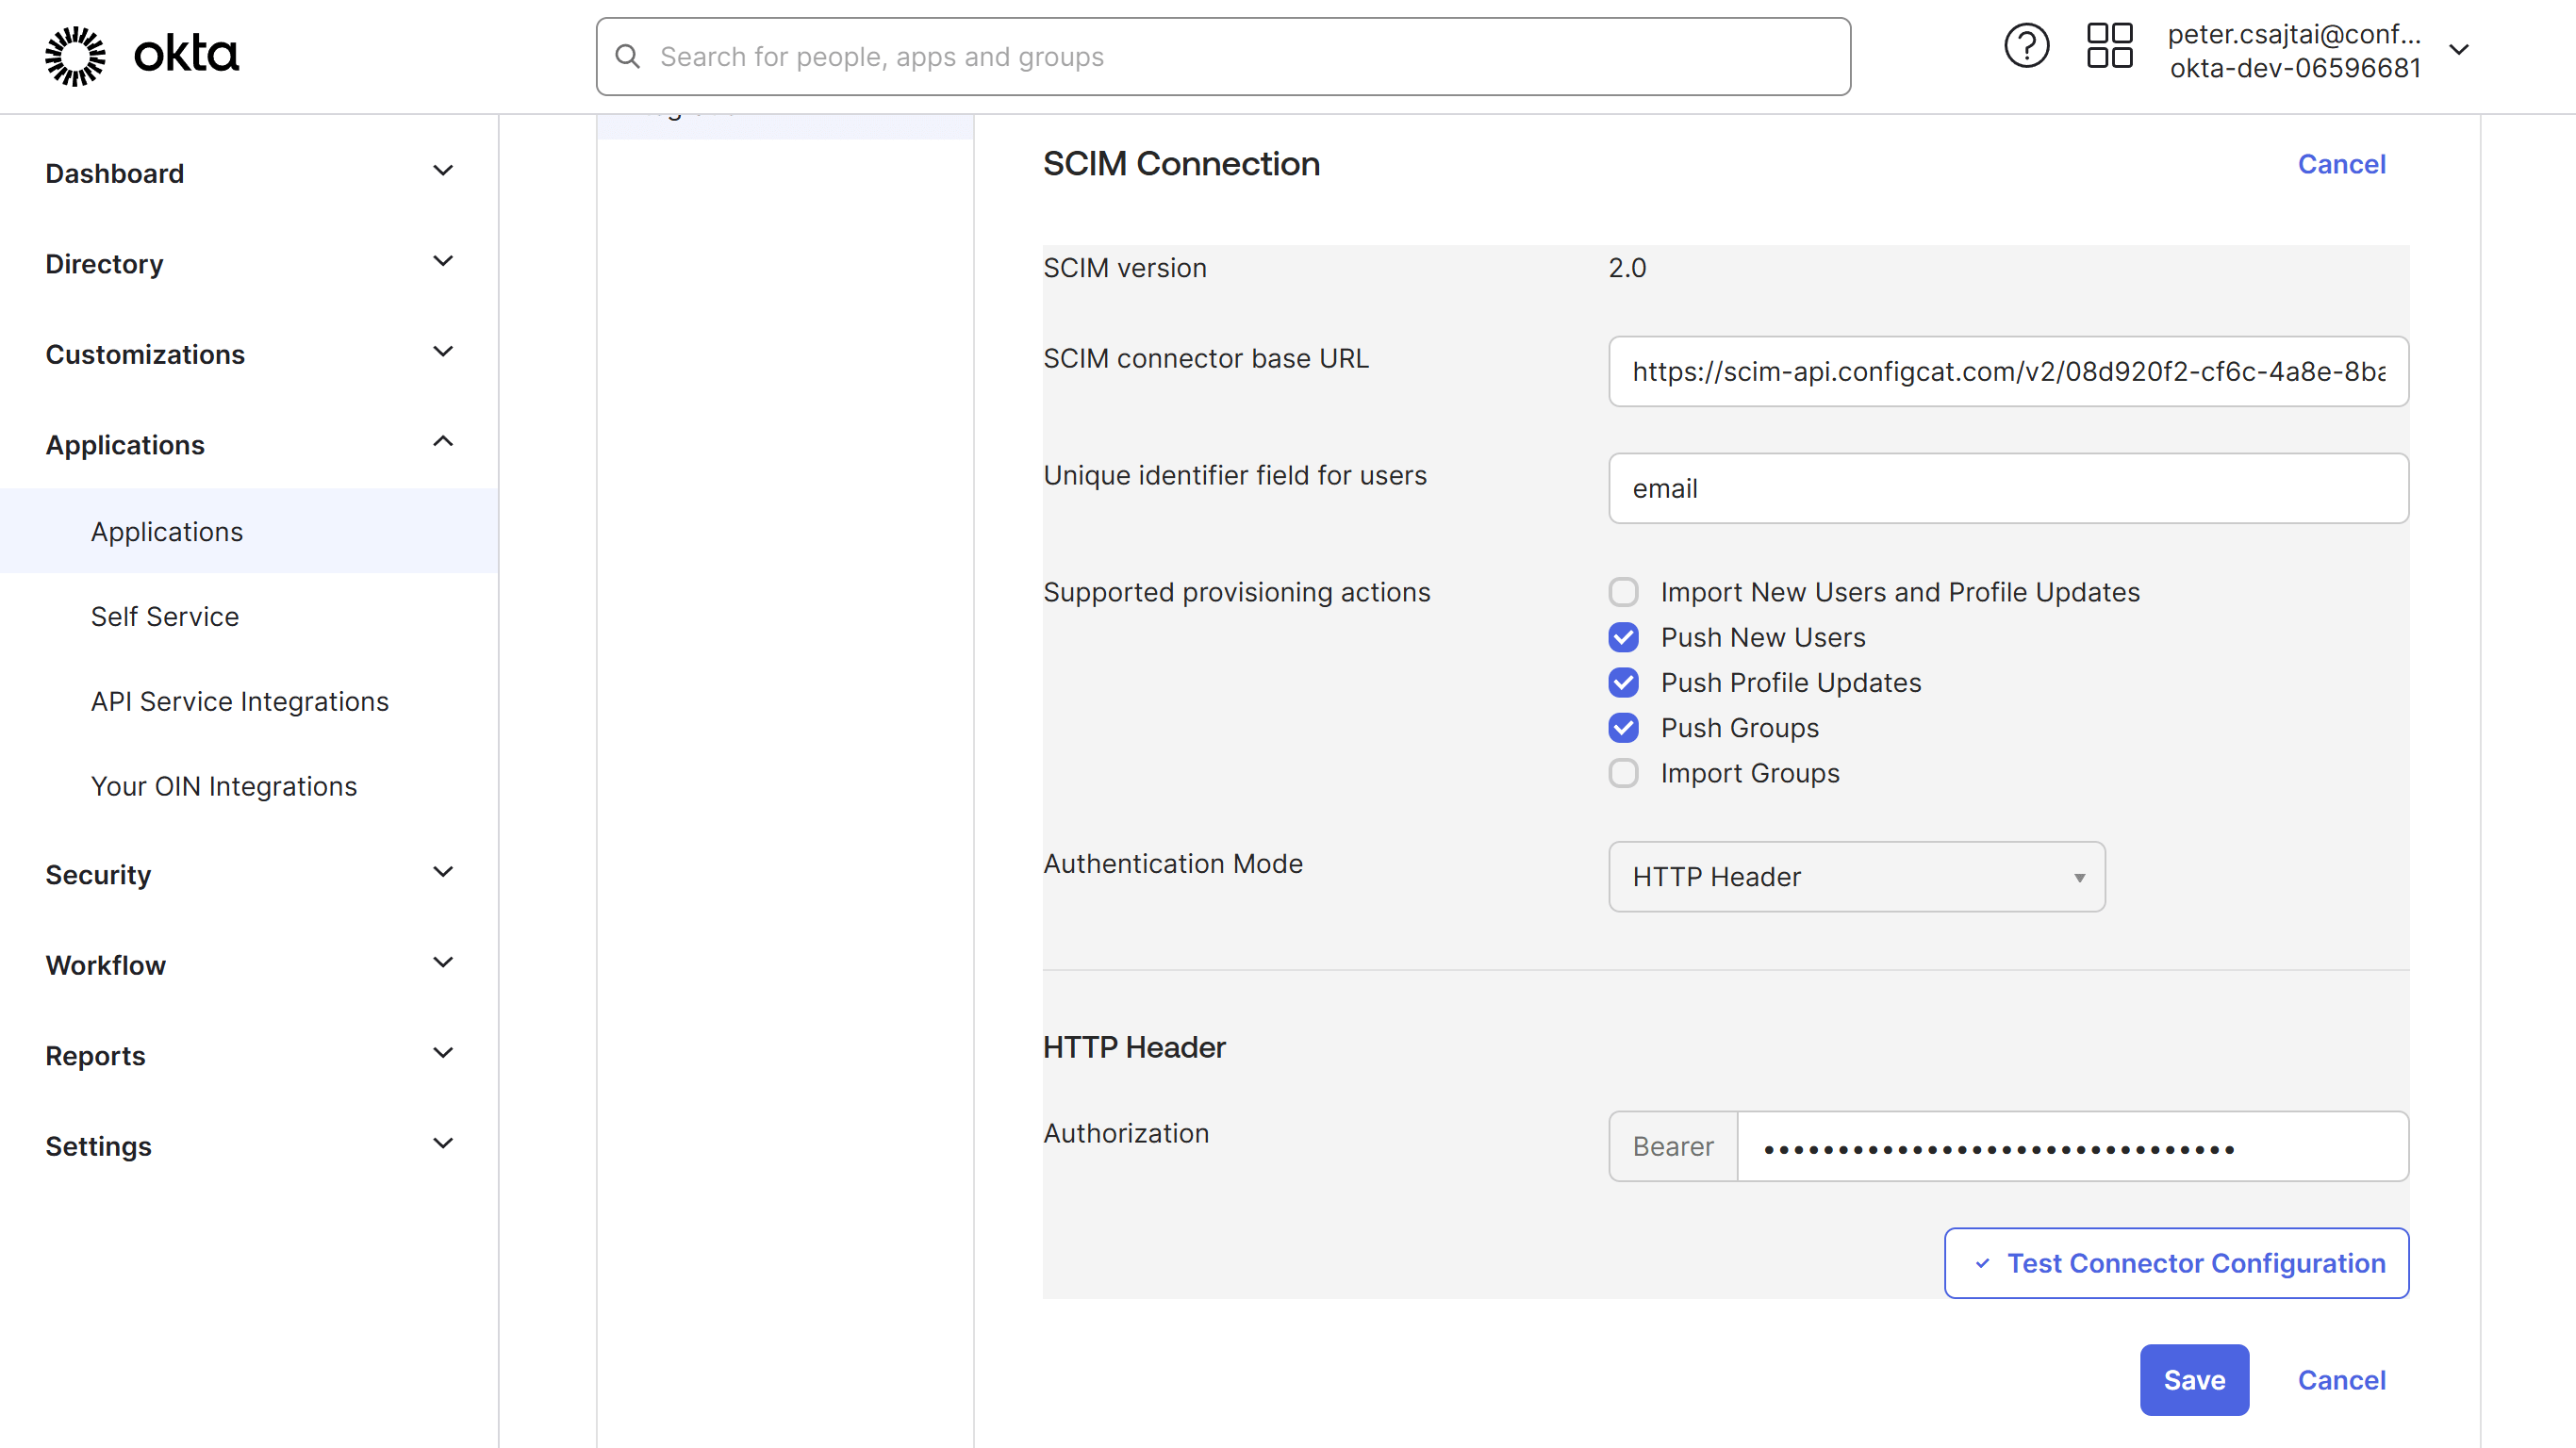The image size is (2576, 1448).
Task: Open Your OIN Integrations page
Action: (224, 786)
